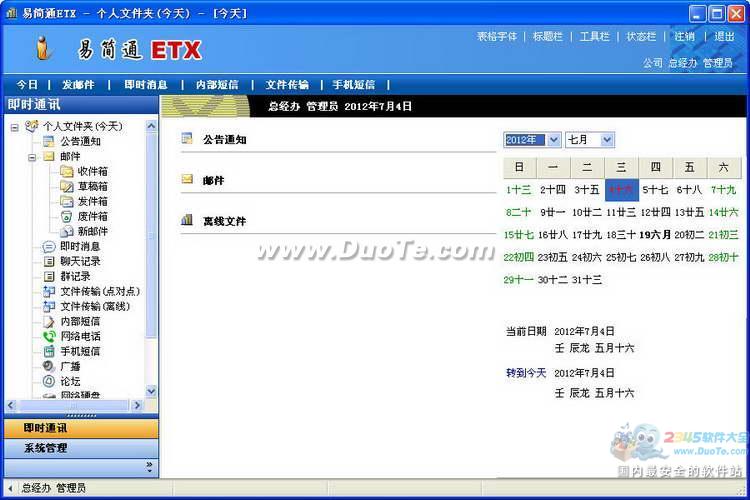The height and width of the screenshot is (500, 750).
Task: Open 发邮件 in the menu bar
Action: 78,85
